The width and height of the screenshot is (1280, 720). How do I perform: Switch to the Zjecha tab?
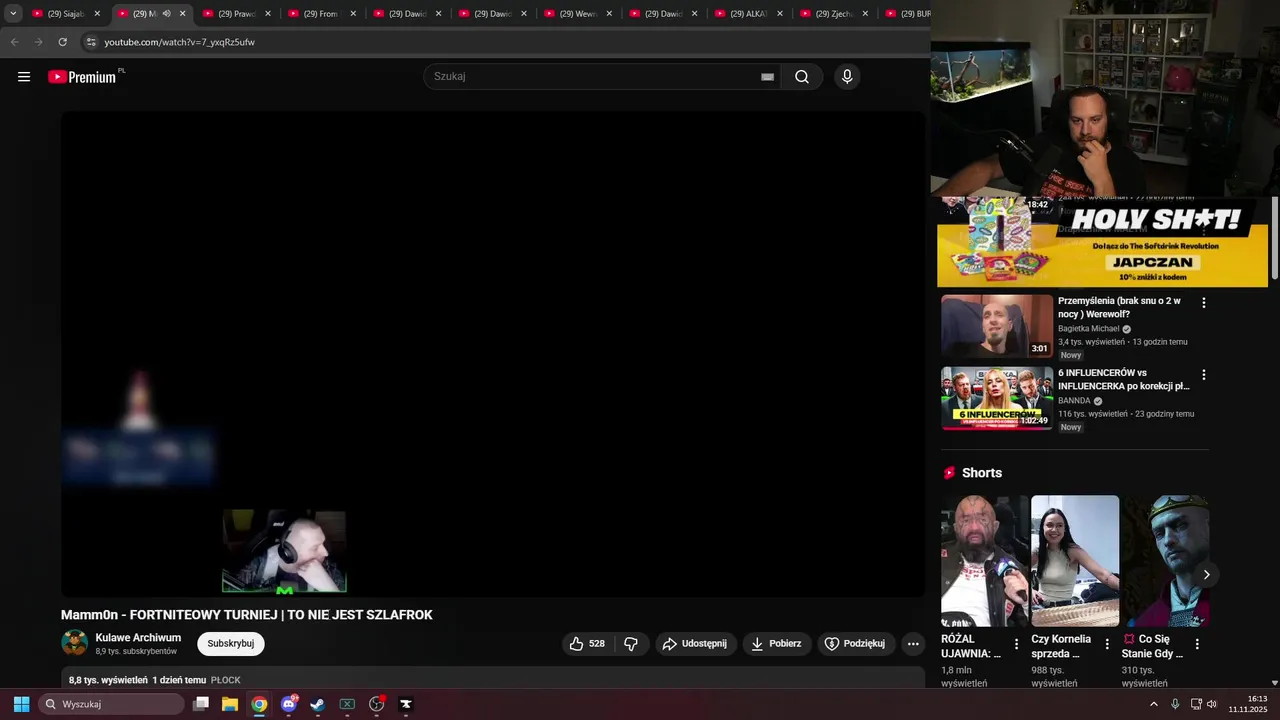pos(834,14)
